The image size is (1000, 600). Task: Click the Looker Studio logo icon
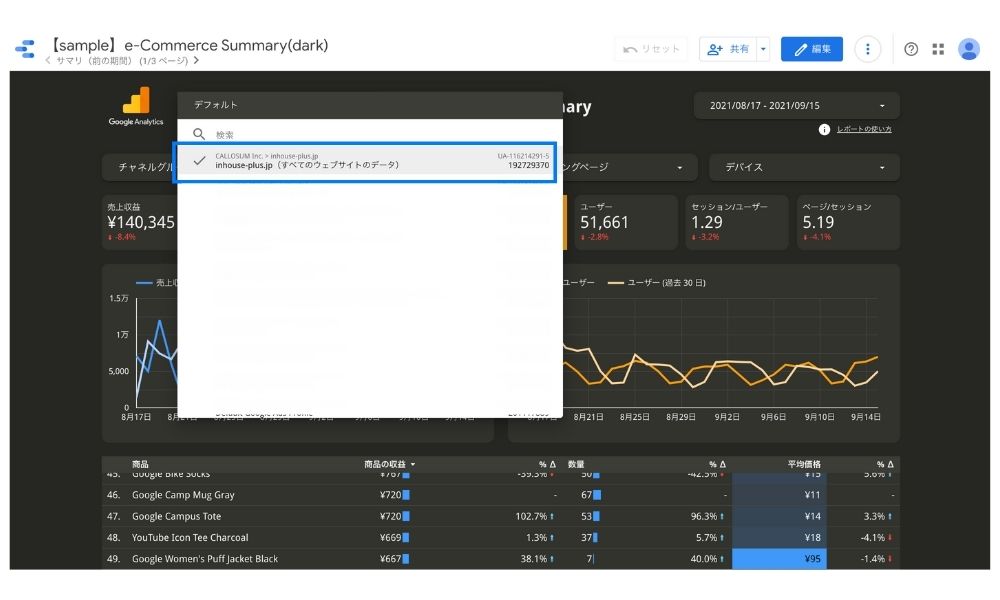pyautogui.click(x=25, y=49)
